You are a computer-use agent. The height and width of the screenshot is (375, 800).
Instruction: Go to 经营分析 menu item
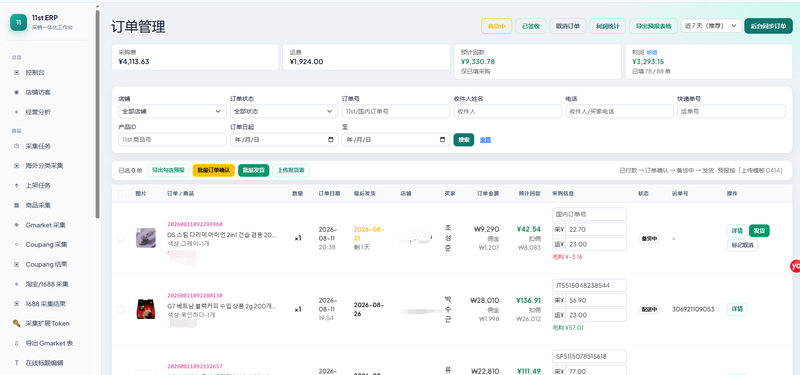(38, 112)
